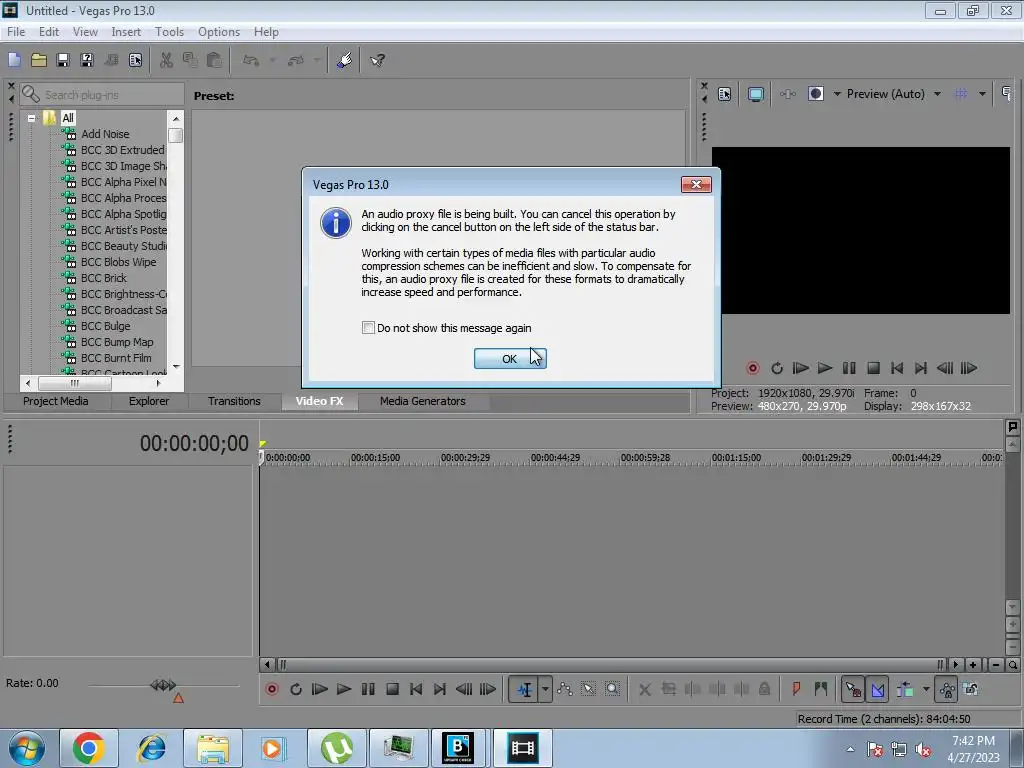
Task: Click the loop playback icon in timeline transport
Action: coord(296,689)
